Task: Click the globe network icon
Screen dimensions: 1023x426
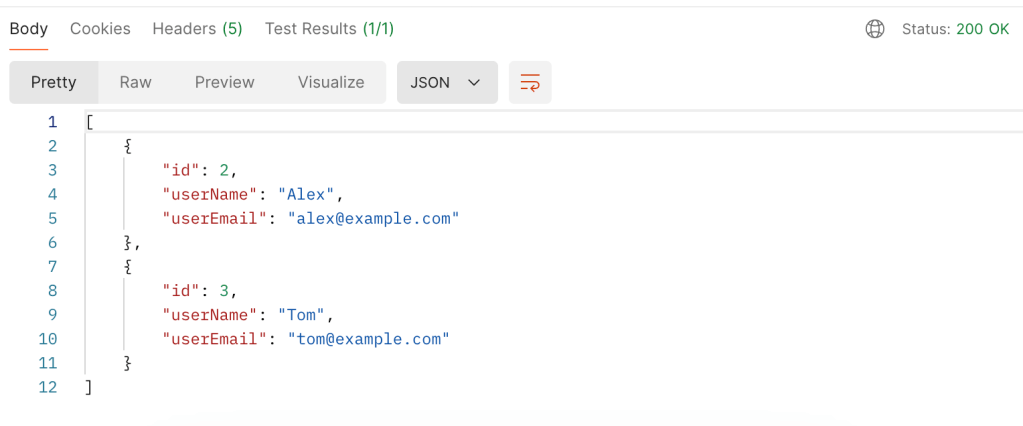Action: tap(874, 29)
